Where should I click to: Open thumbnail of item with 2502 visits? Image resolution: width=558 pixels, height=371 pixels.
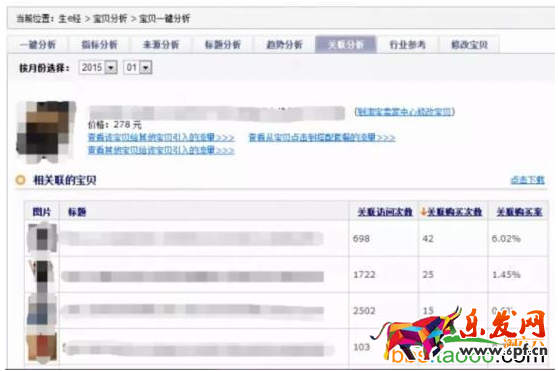(42, 311)
